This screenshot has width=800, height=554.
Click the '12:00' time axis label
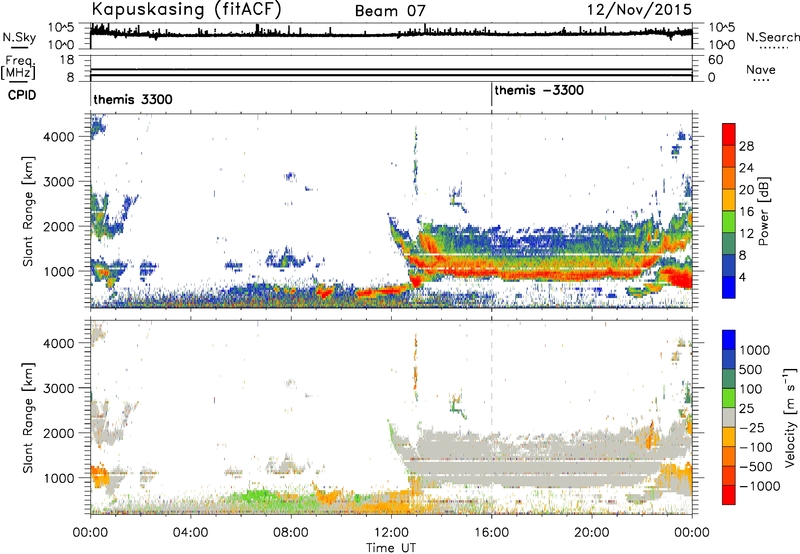tap(390, 533)
